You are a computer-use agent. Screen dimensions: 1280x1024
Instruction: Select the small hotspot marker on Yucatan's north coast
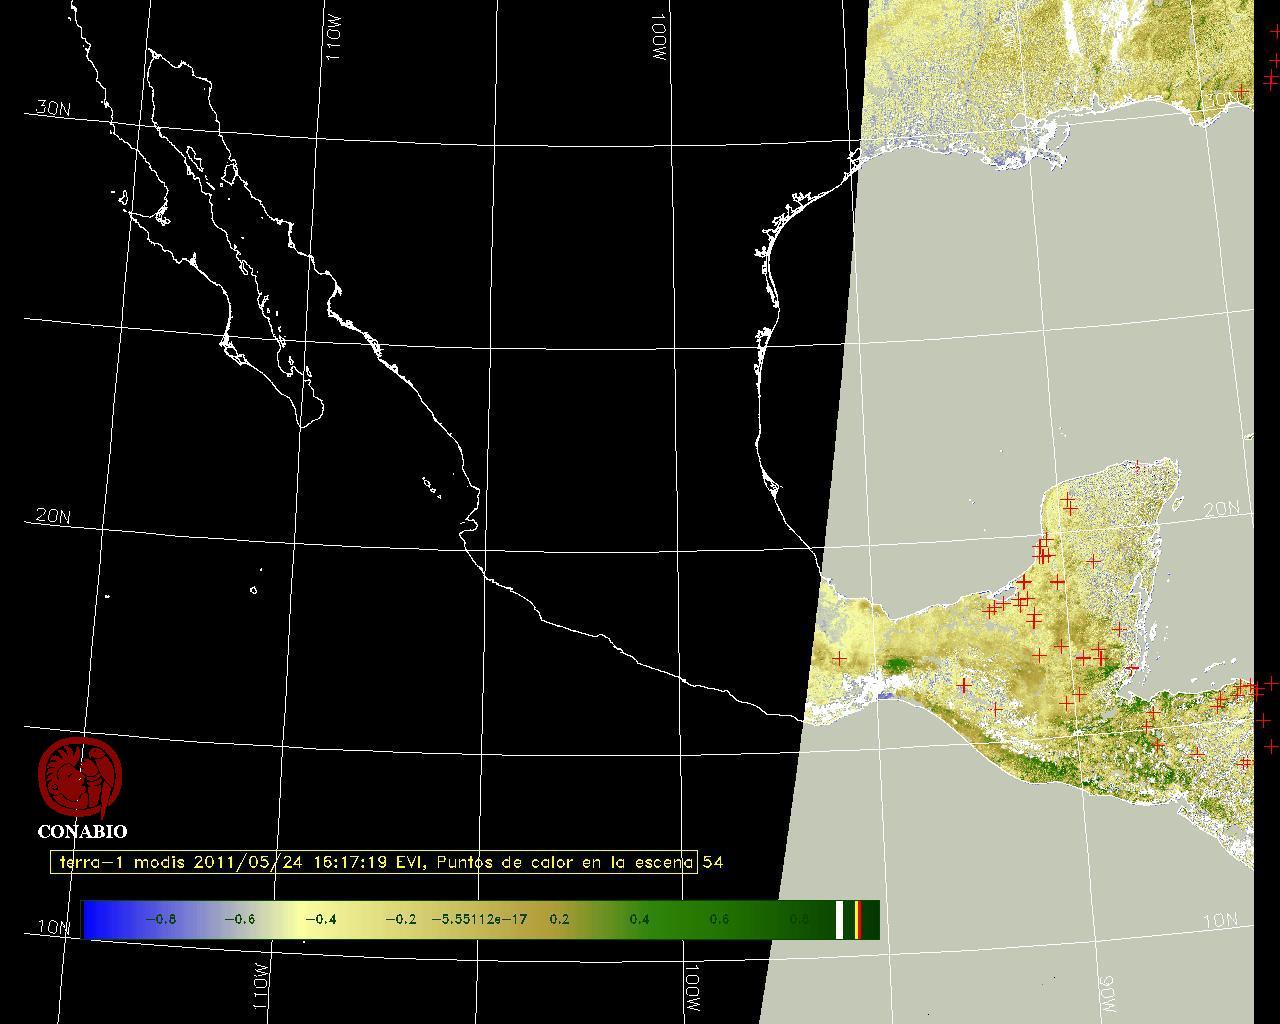(1136, 466)
